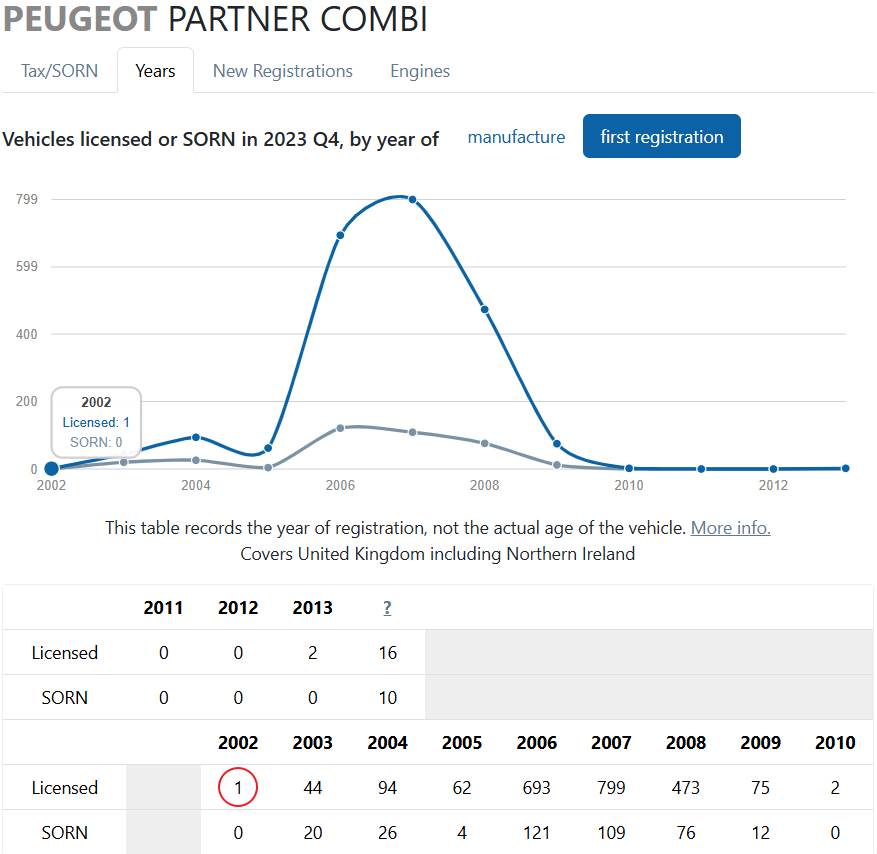
Task: Click the 2003 licensed value 44
Action: click(x=313, y=787)
